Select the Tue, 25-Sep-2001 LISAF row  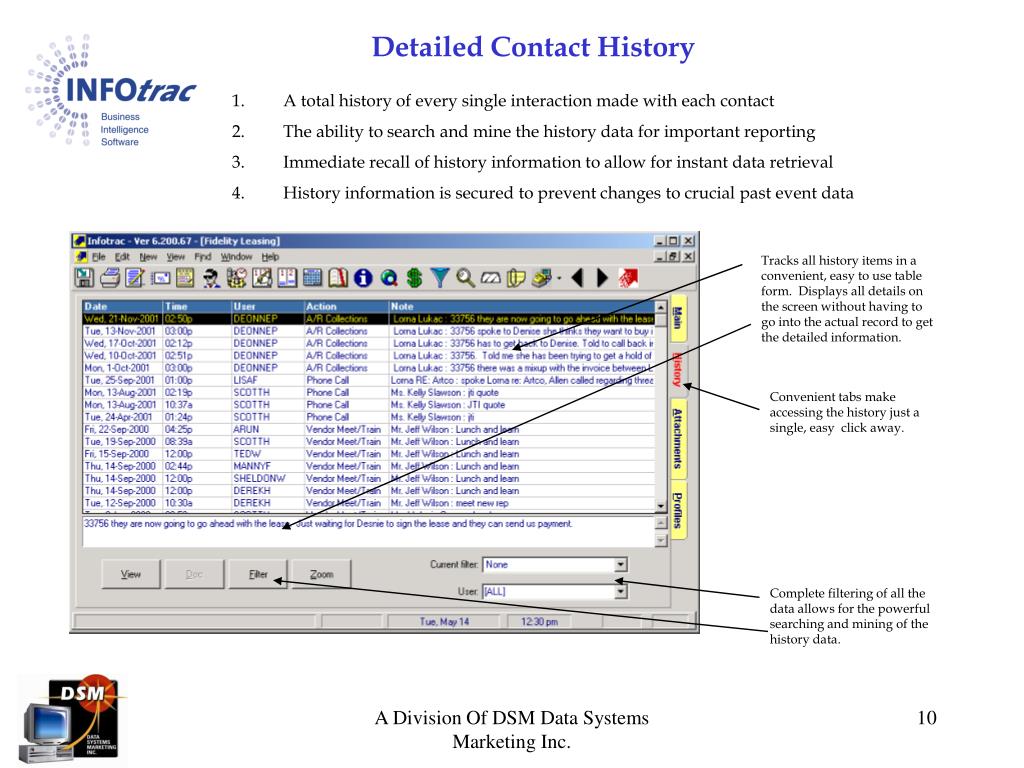pos(368,380)
